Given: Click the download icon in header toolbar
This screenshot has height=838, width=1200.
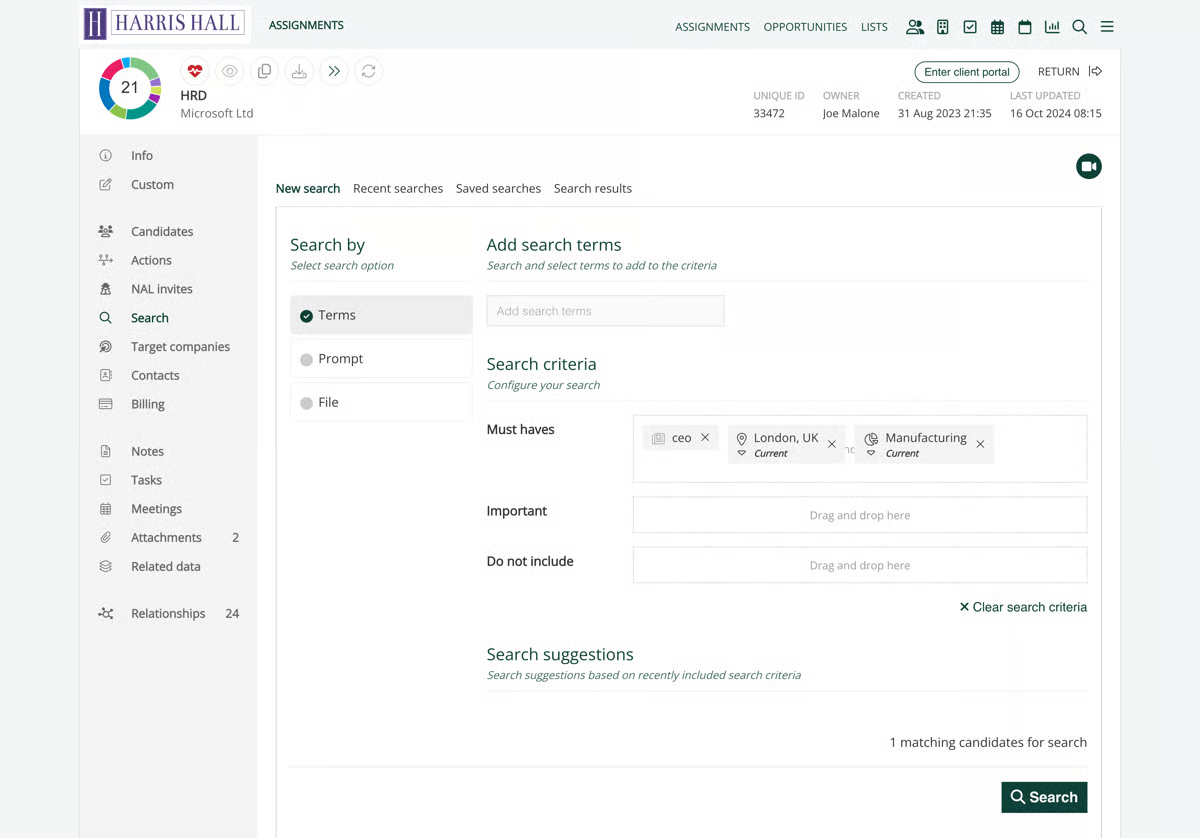Looking at the screenshot, I should 299,71.
